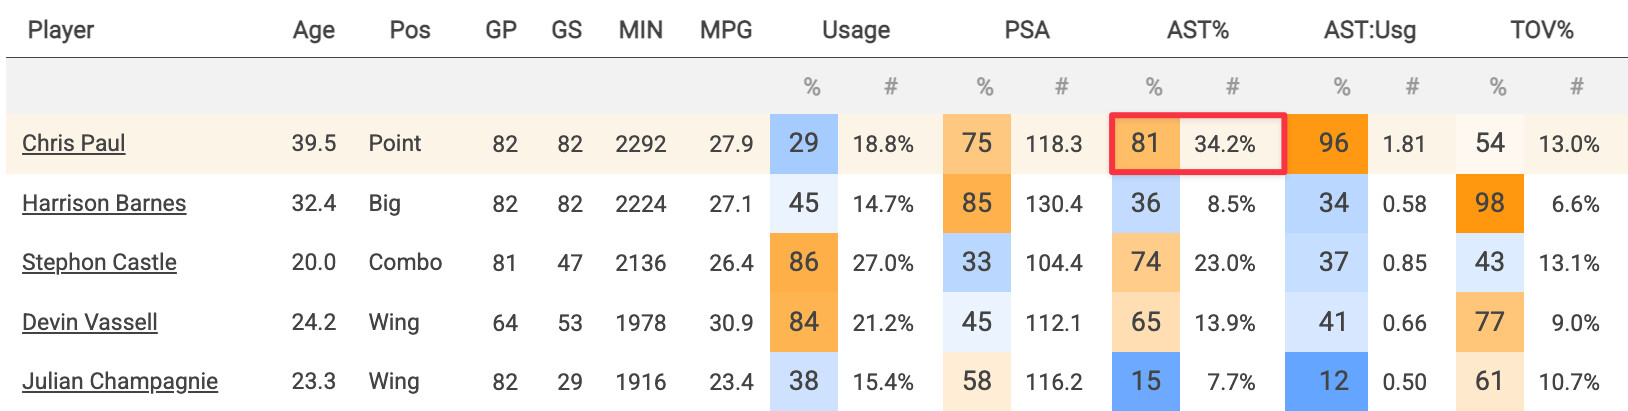Sort the table by MIN header
Image resolution: width=1628 pixels, height=411 pixels.
tap(640, 30)
